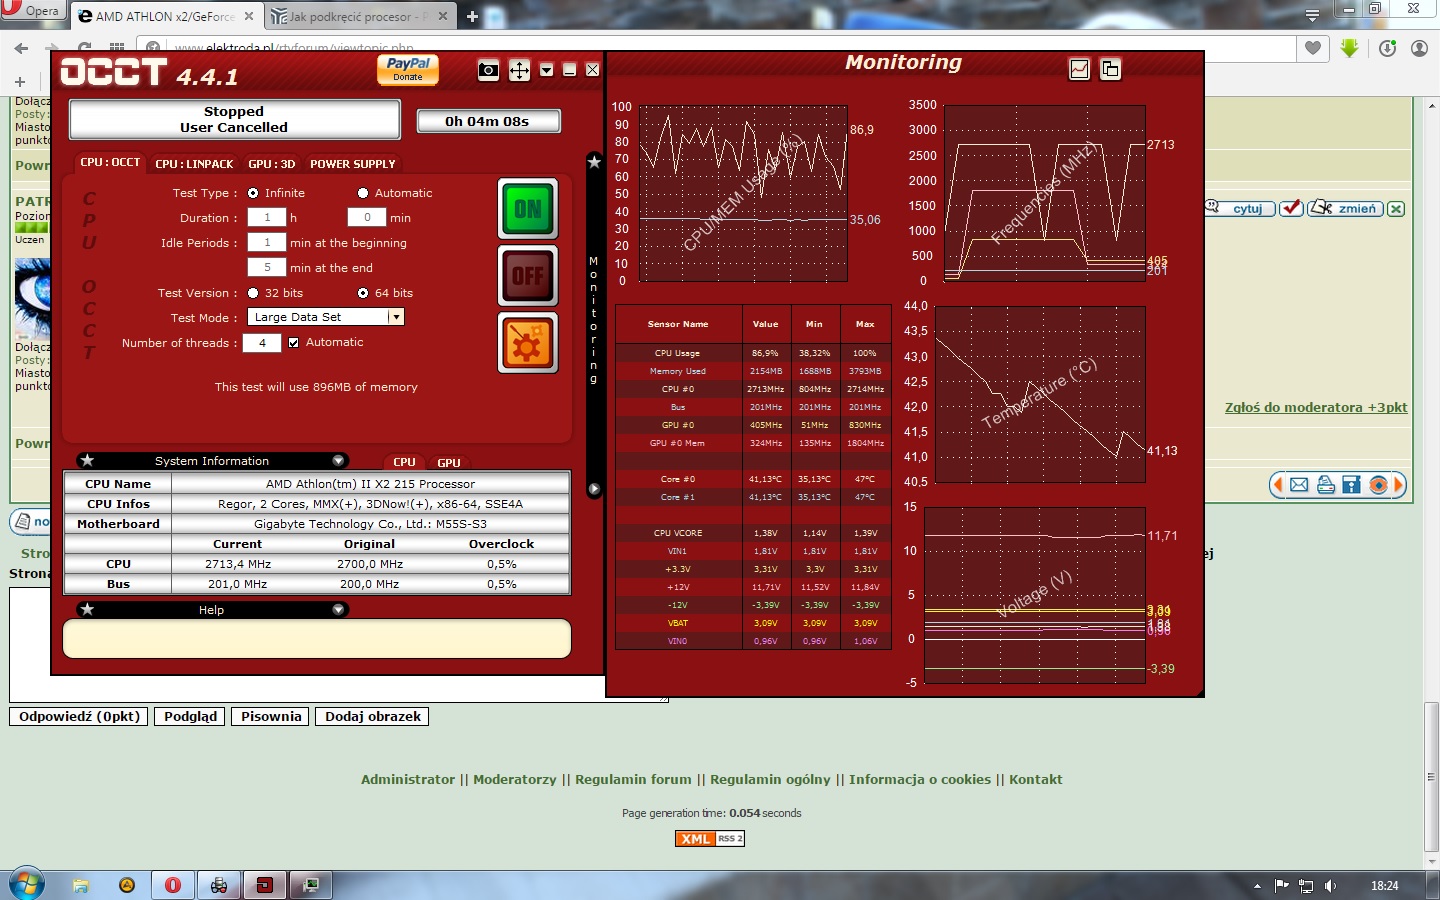Click the Pisownia spelling button
This screenshot has height=900, width=1440.
click(x=271, y=716)
